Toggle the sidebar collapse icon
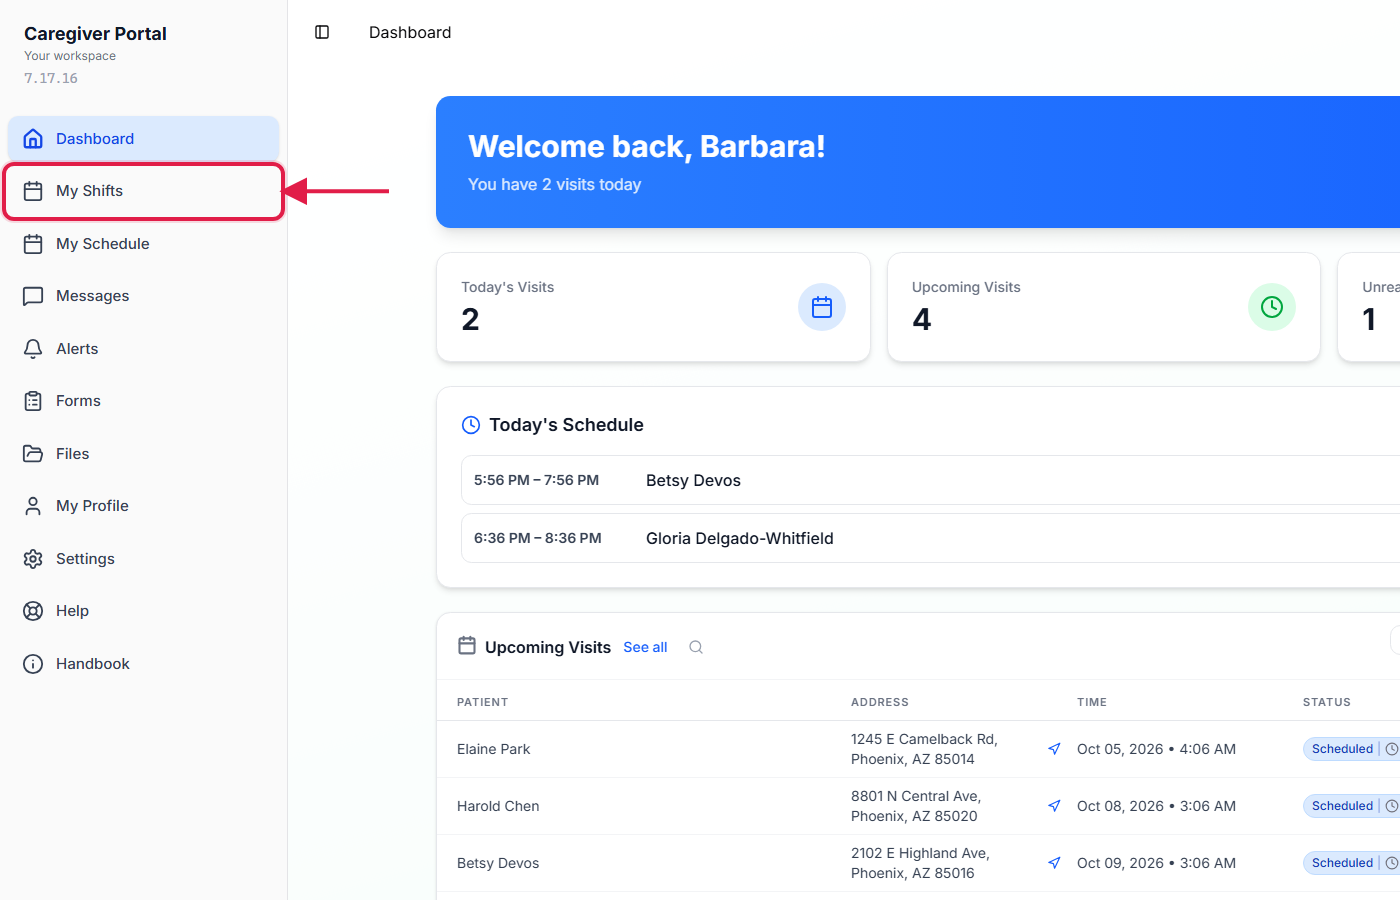 point(322,32)
